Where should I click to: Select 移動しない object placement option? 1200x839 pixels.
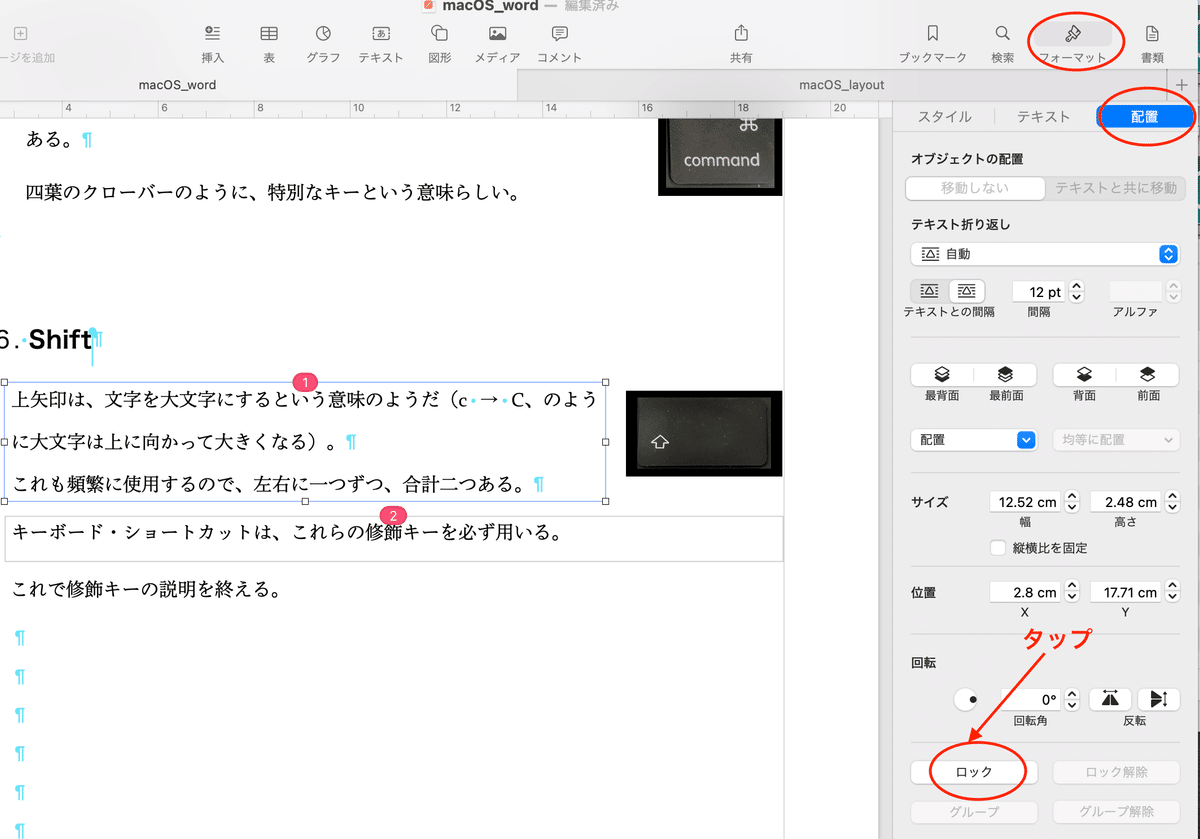pyautogui.click(x=975, y=188)
